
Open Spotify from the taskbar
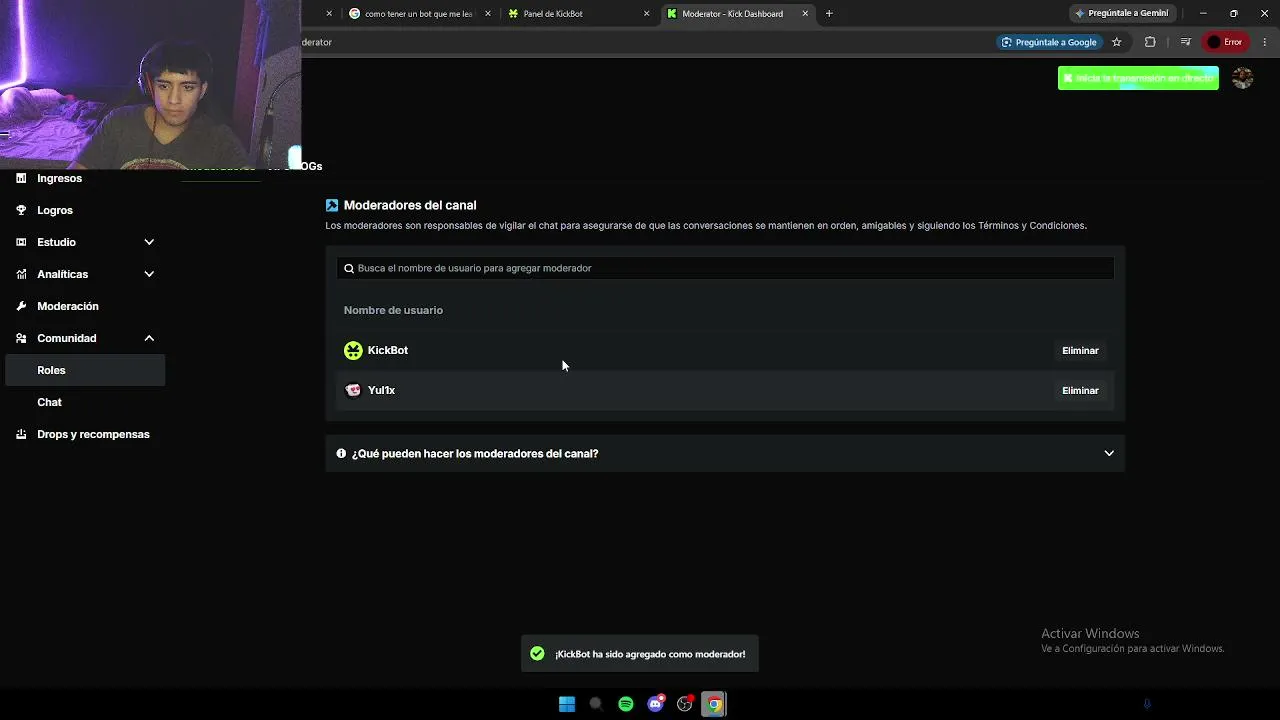click(626, 704)
